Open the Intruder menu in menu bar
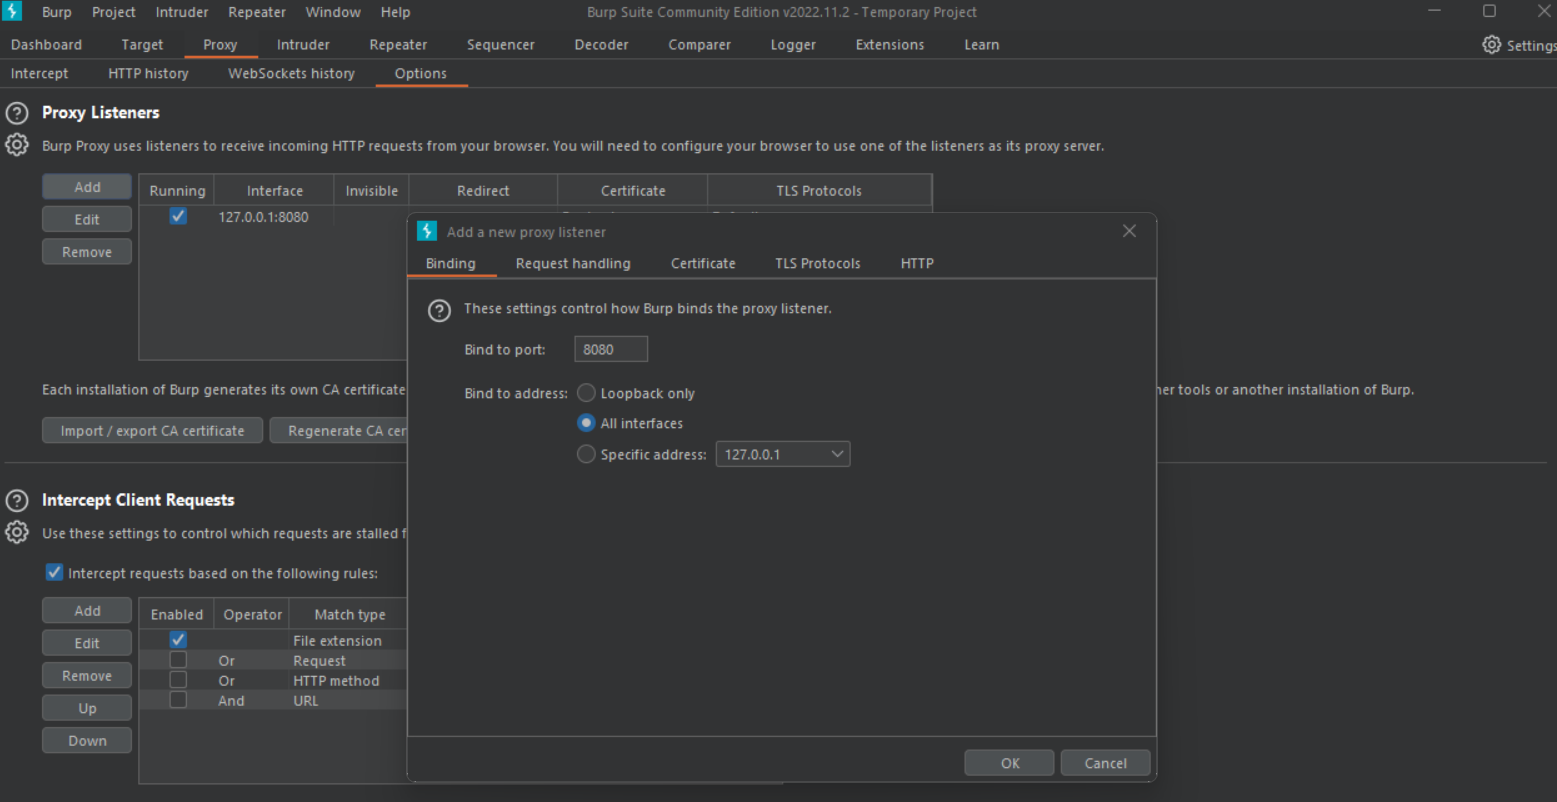The image size is (1557, 802). [182, 12]
